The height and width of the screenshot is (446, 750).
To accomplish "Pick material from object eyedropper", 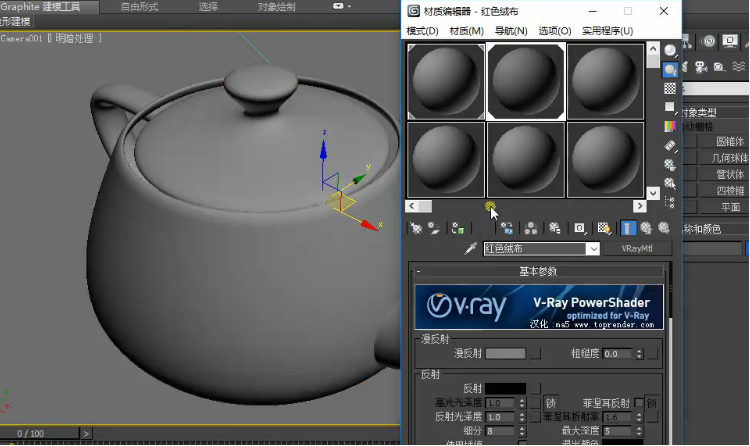I will 471,248.
